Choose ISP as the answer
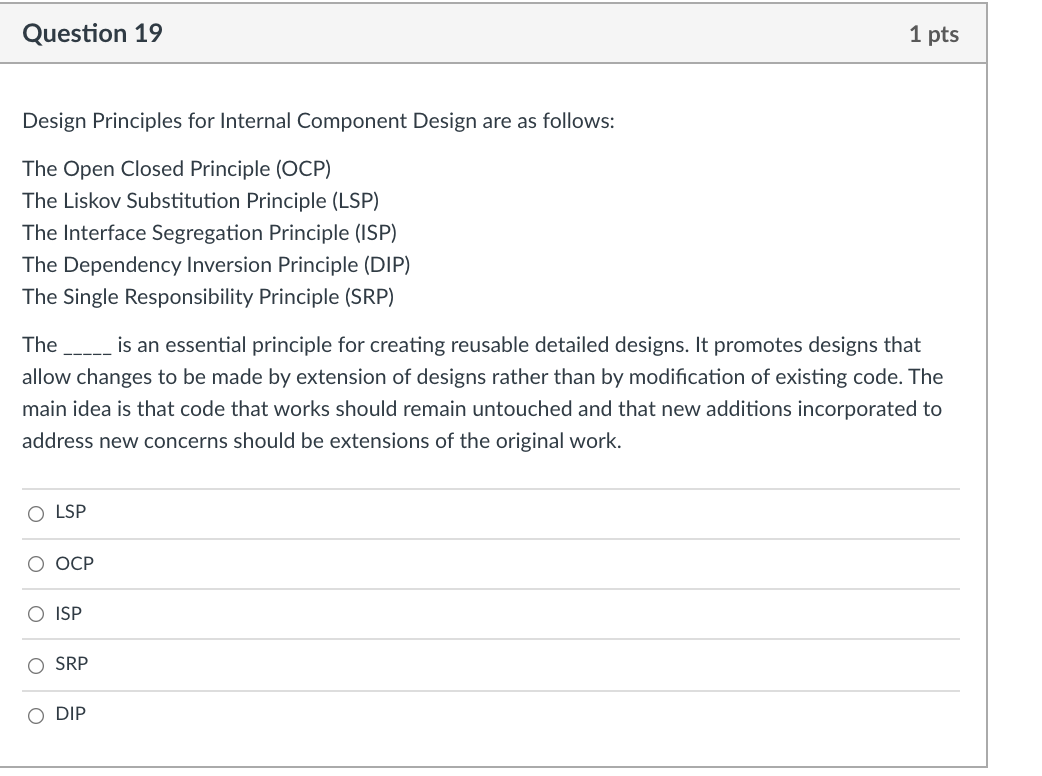1042x776 pixels. 36,614
